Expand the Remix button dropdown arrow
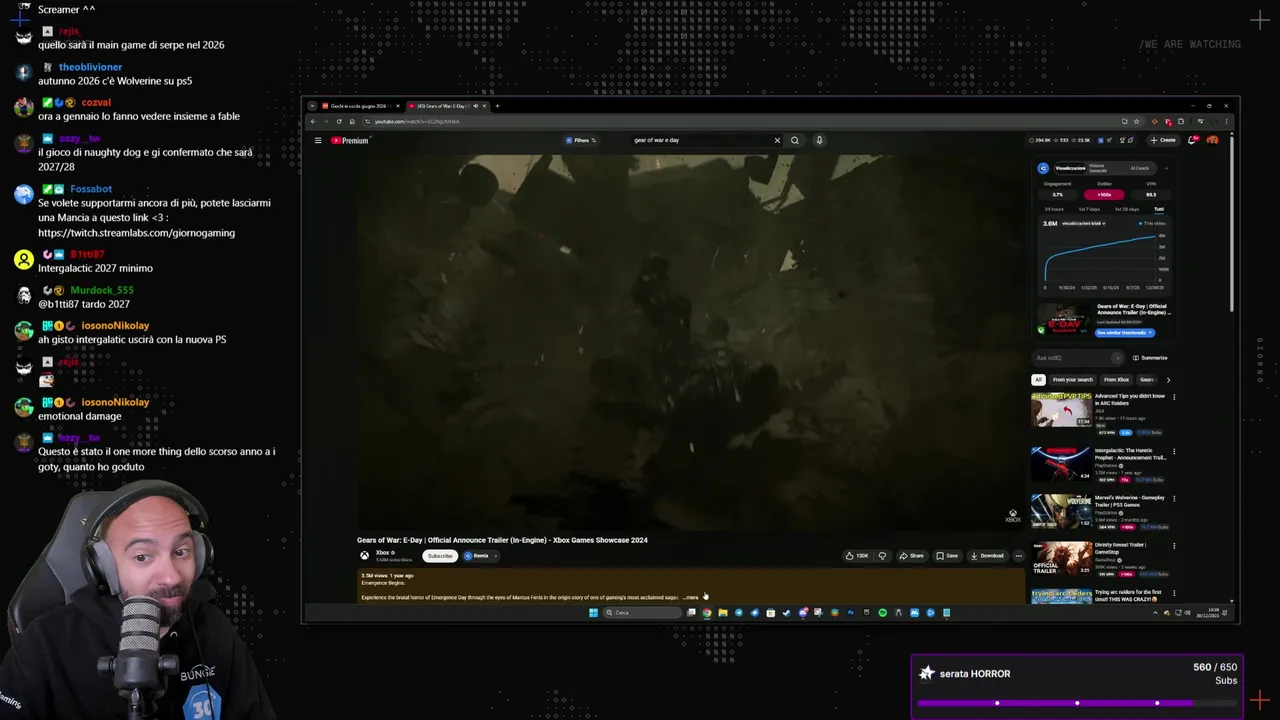This screenshot has width=1280, height=720. 495,556
